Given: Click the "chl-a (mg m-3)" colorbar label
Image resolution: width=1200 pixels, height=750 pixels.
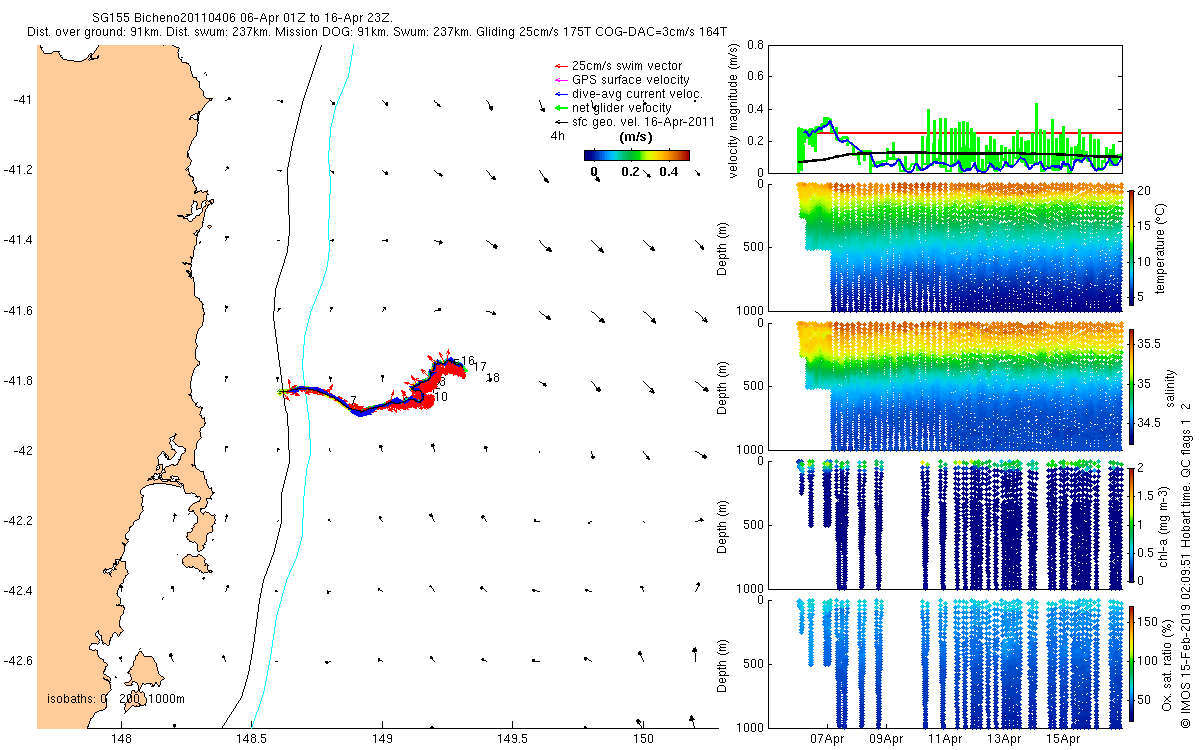Looking at the screenshot, I should (1164, 527).
